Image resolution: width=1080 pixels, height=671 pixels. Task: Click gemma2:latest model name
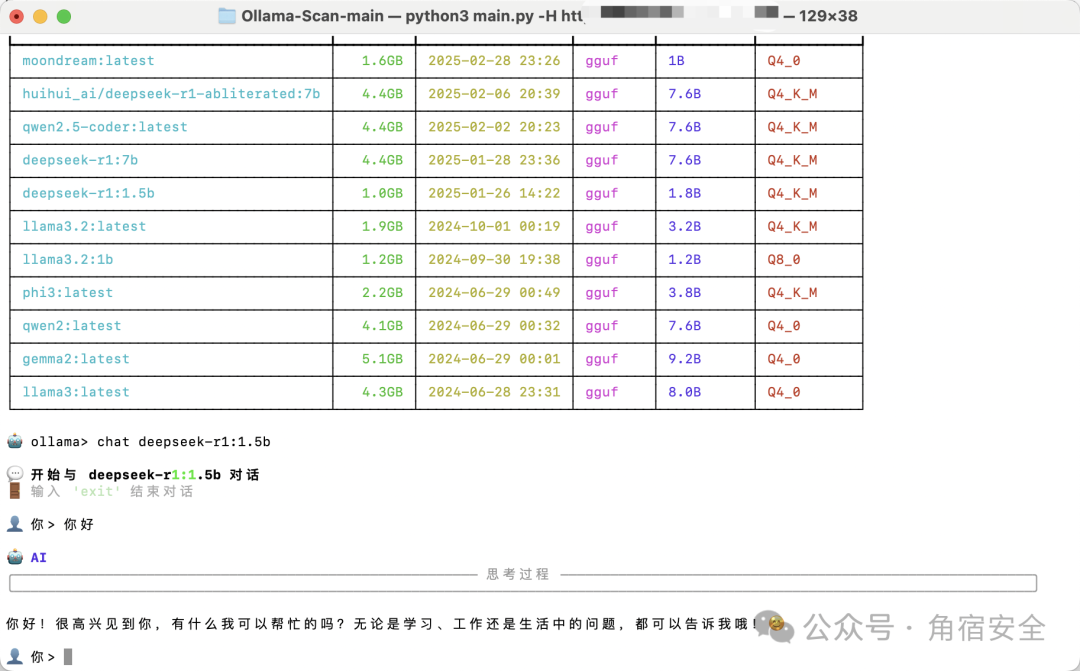[76, 358]
